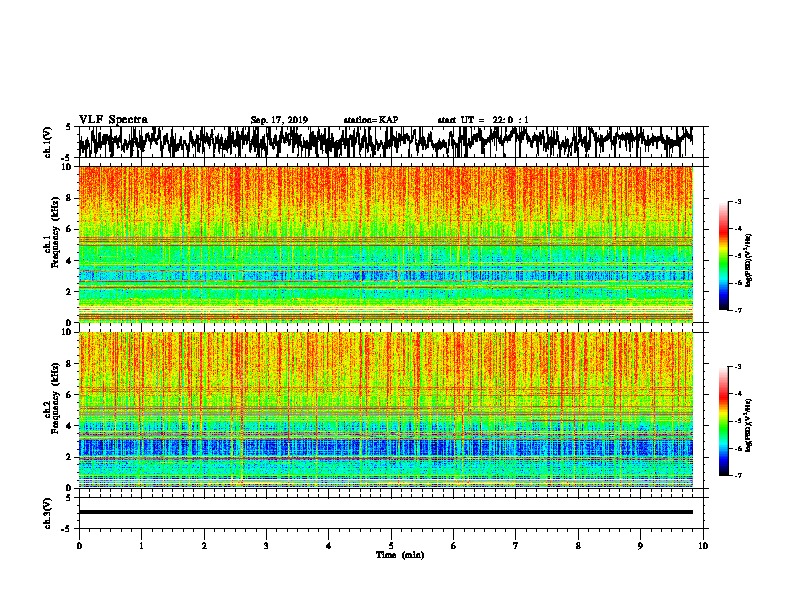Click the time axis tick label 3
The height and width of the screenshot is (612, 792).
[x=266, y=546]
